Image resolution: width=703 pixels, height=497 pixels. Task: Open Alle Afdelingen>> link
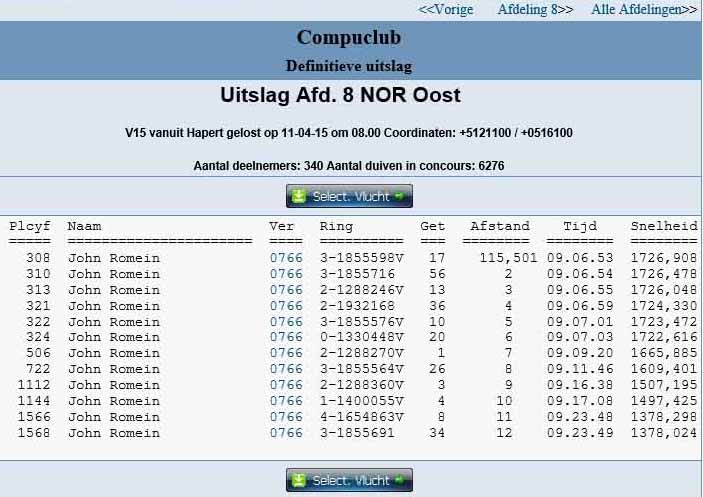tap(644, 9)
